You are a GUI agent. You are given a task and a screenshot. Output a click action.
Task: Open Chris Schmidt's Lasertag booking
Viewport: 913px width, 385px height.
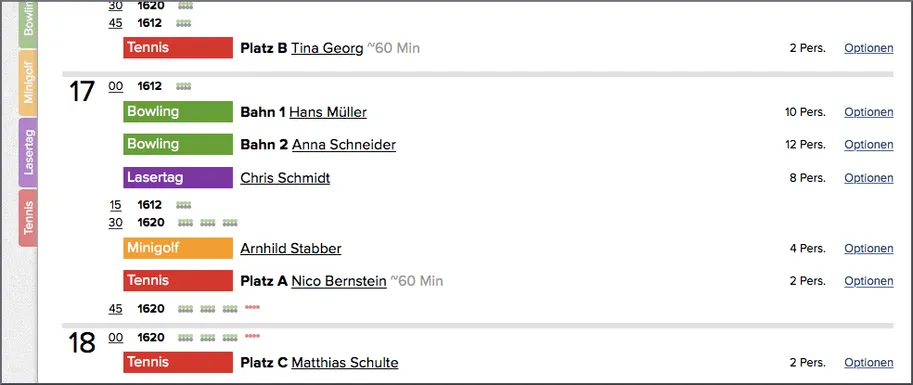[x=285, y=178]
